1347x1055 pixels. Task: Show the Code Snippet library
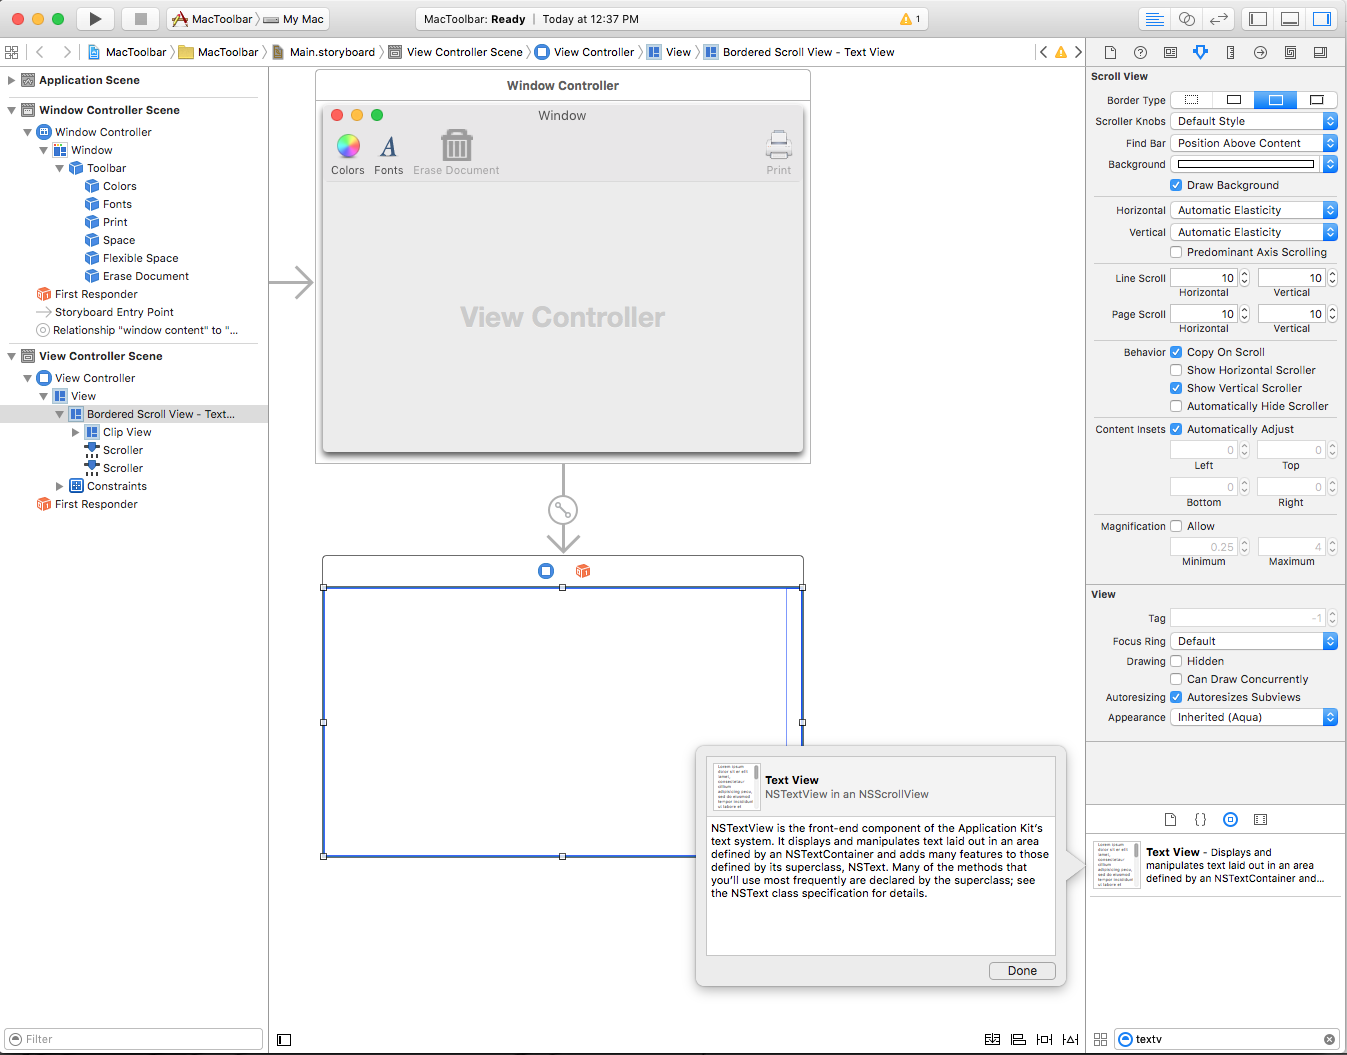coord(1201,819)
